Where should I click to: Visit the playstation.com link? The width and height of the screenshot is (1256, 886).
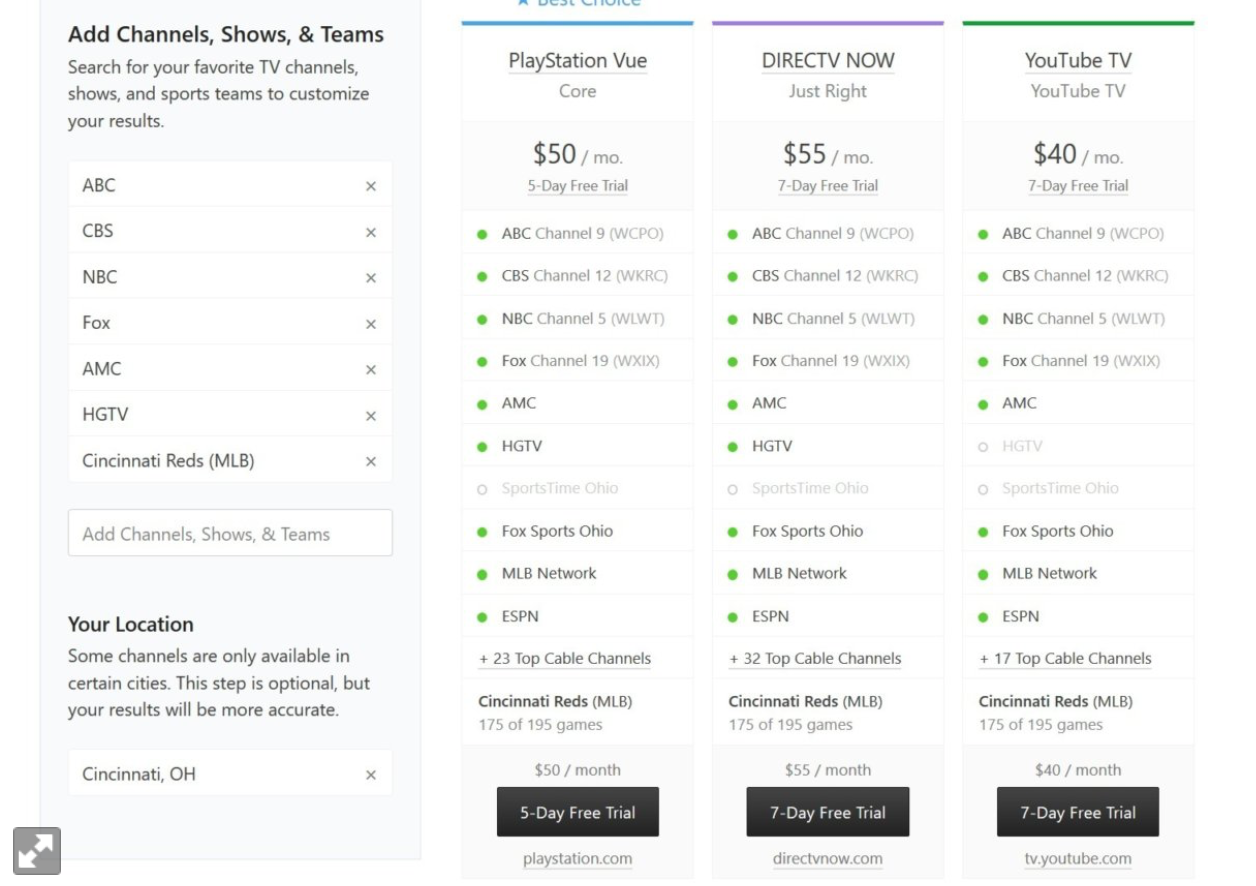pyautogui.click(x=578, y=859)
